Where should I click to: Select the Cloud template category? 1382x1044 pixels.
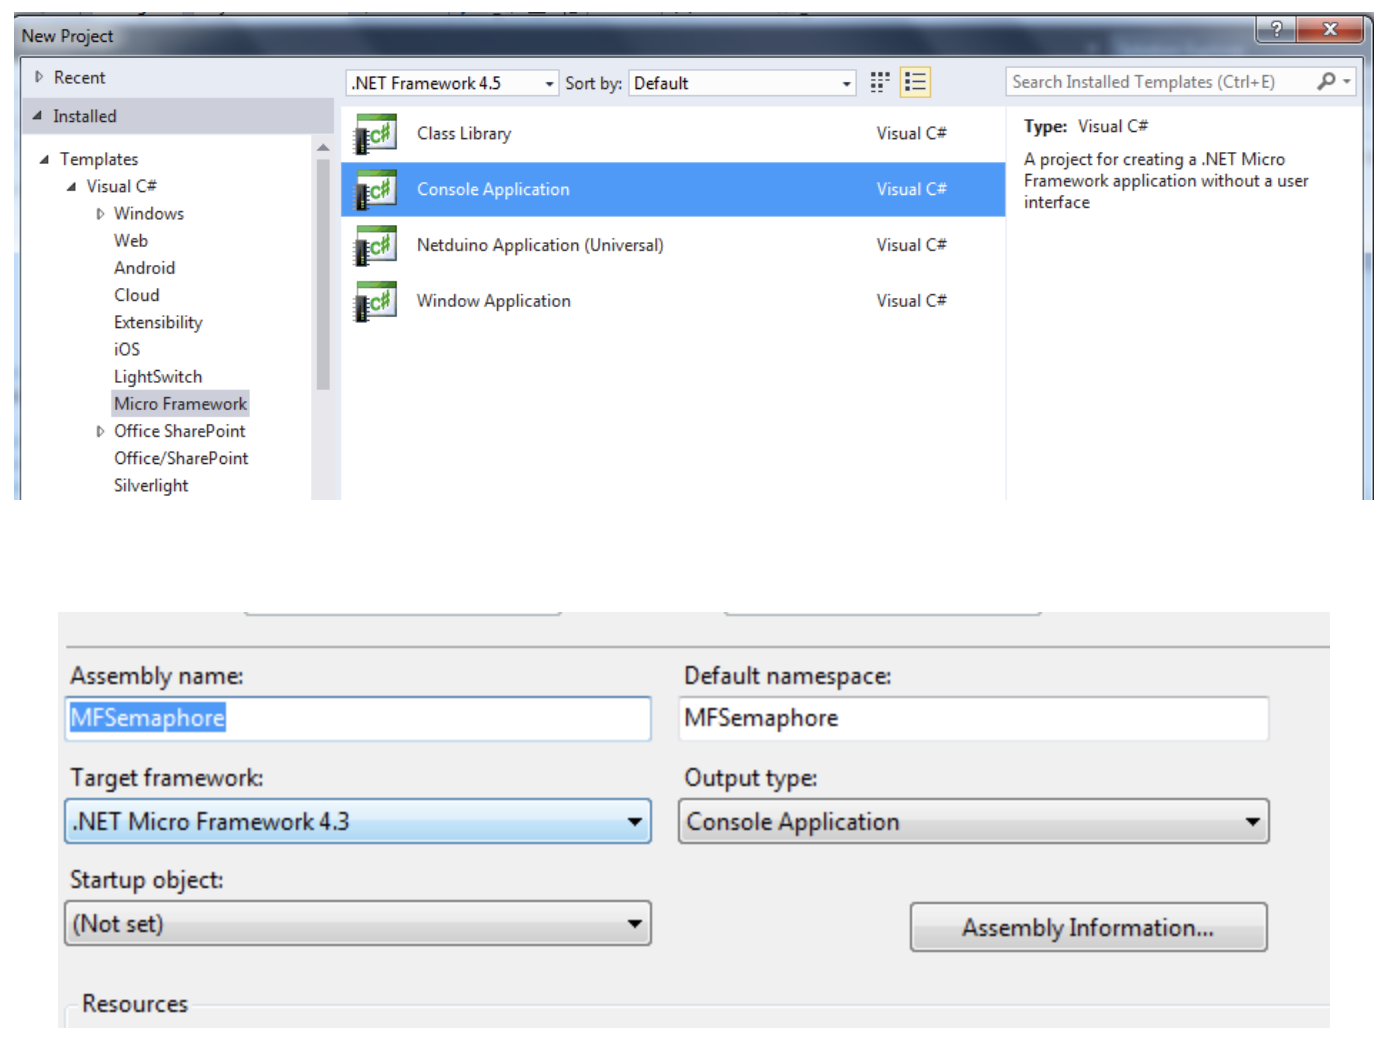pyautogui.click(x=137, y=295)
